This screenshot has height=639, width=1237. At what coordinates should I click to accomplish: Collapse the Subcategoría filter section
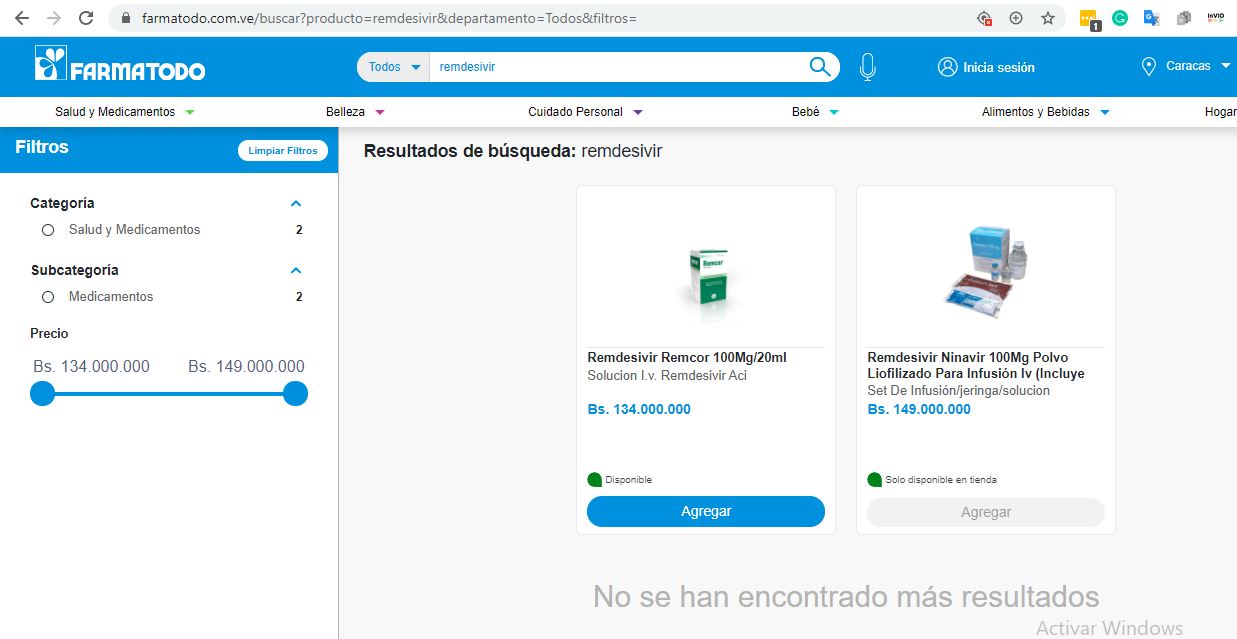click(295, 270)
